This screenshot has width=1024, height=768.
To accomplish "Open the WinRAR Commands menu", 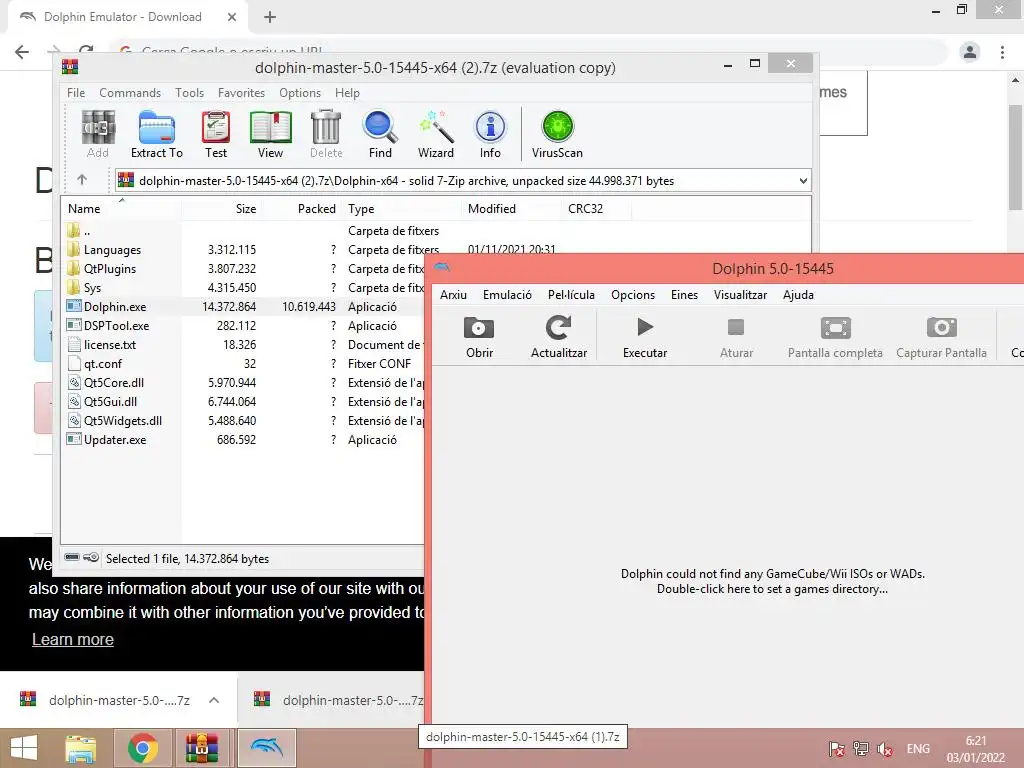I will coord(130,93).
